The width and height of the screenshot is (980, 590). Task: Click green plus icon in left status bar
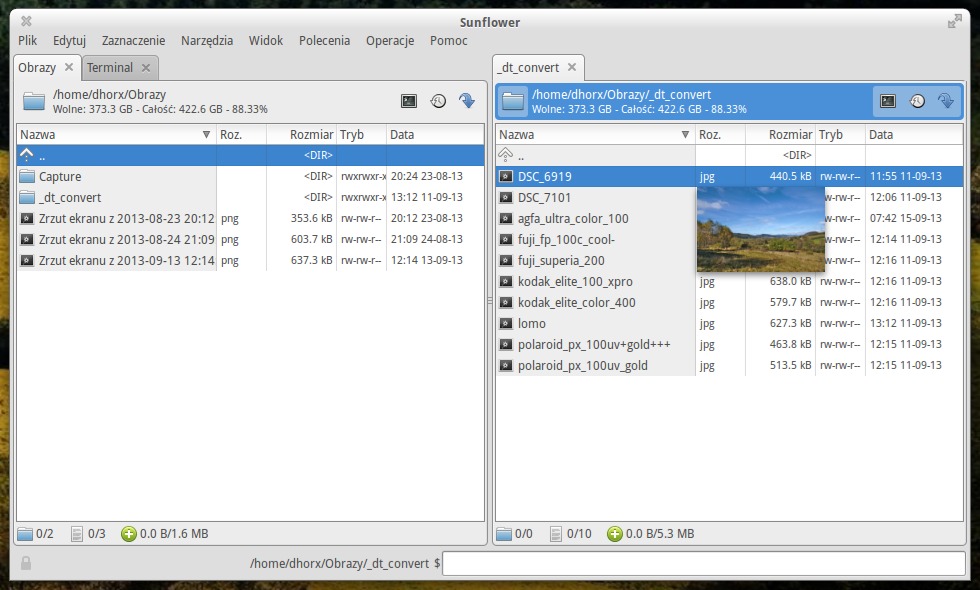pyautogui.click(x=129, y=534)
